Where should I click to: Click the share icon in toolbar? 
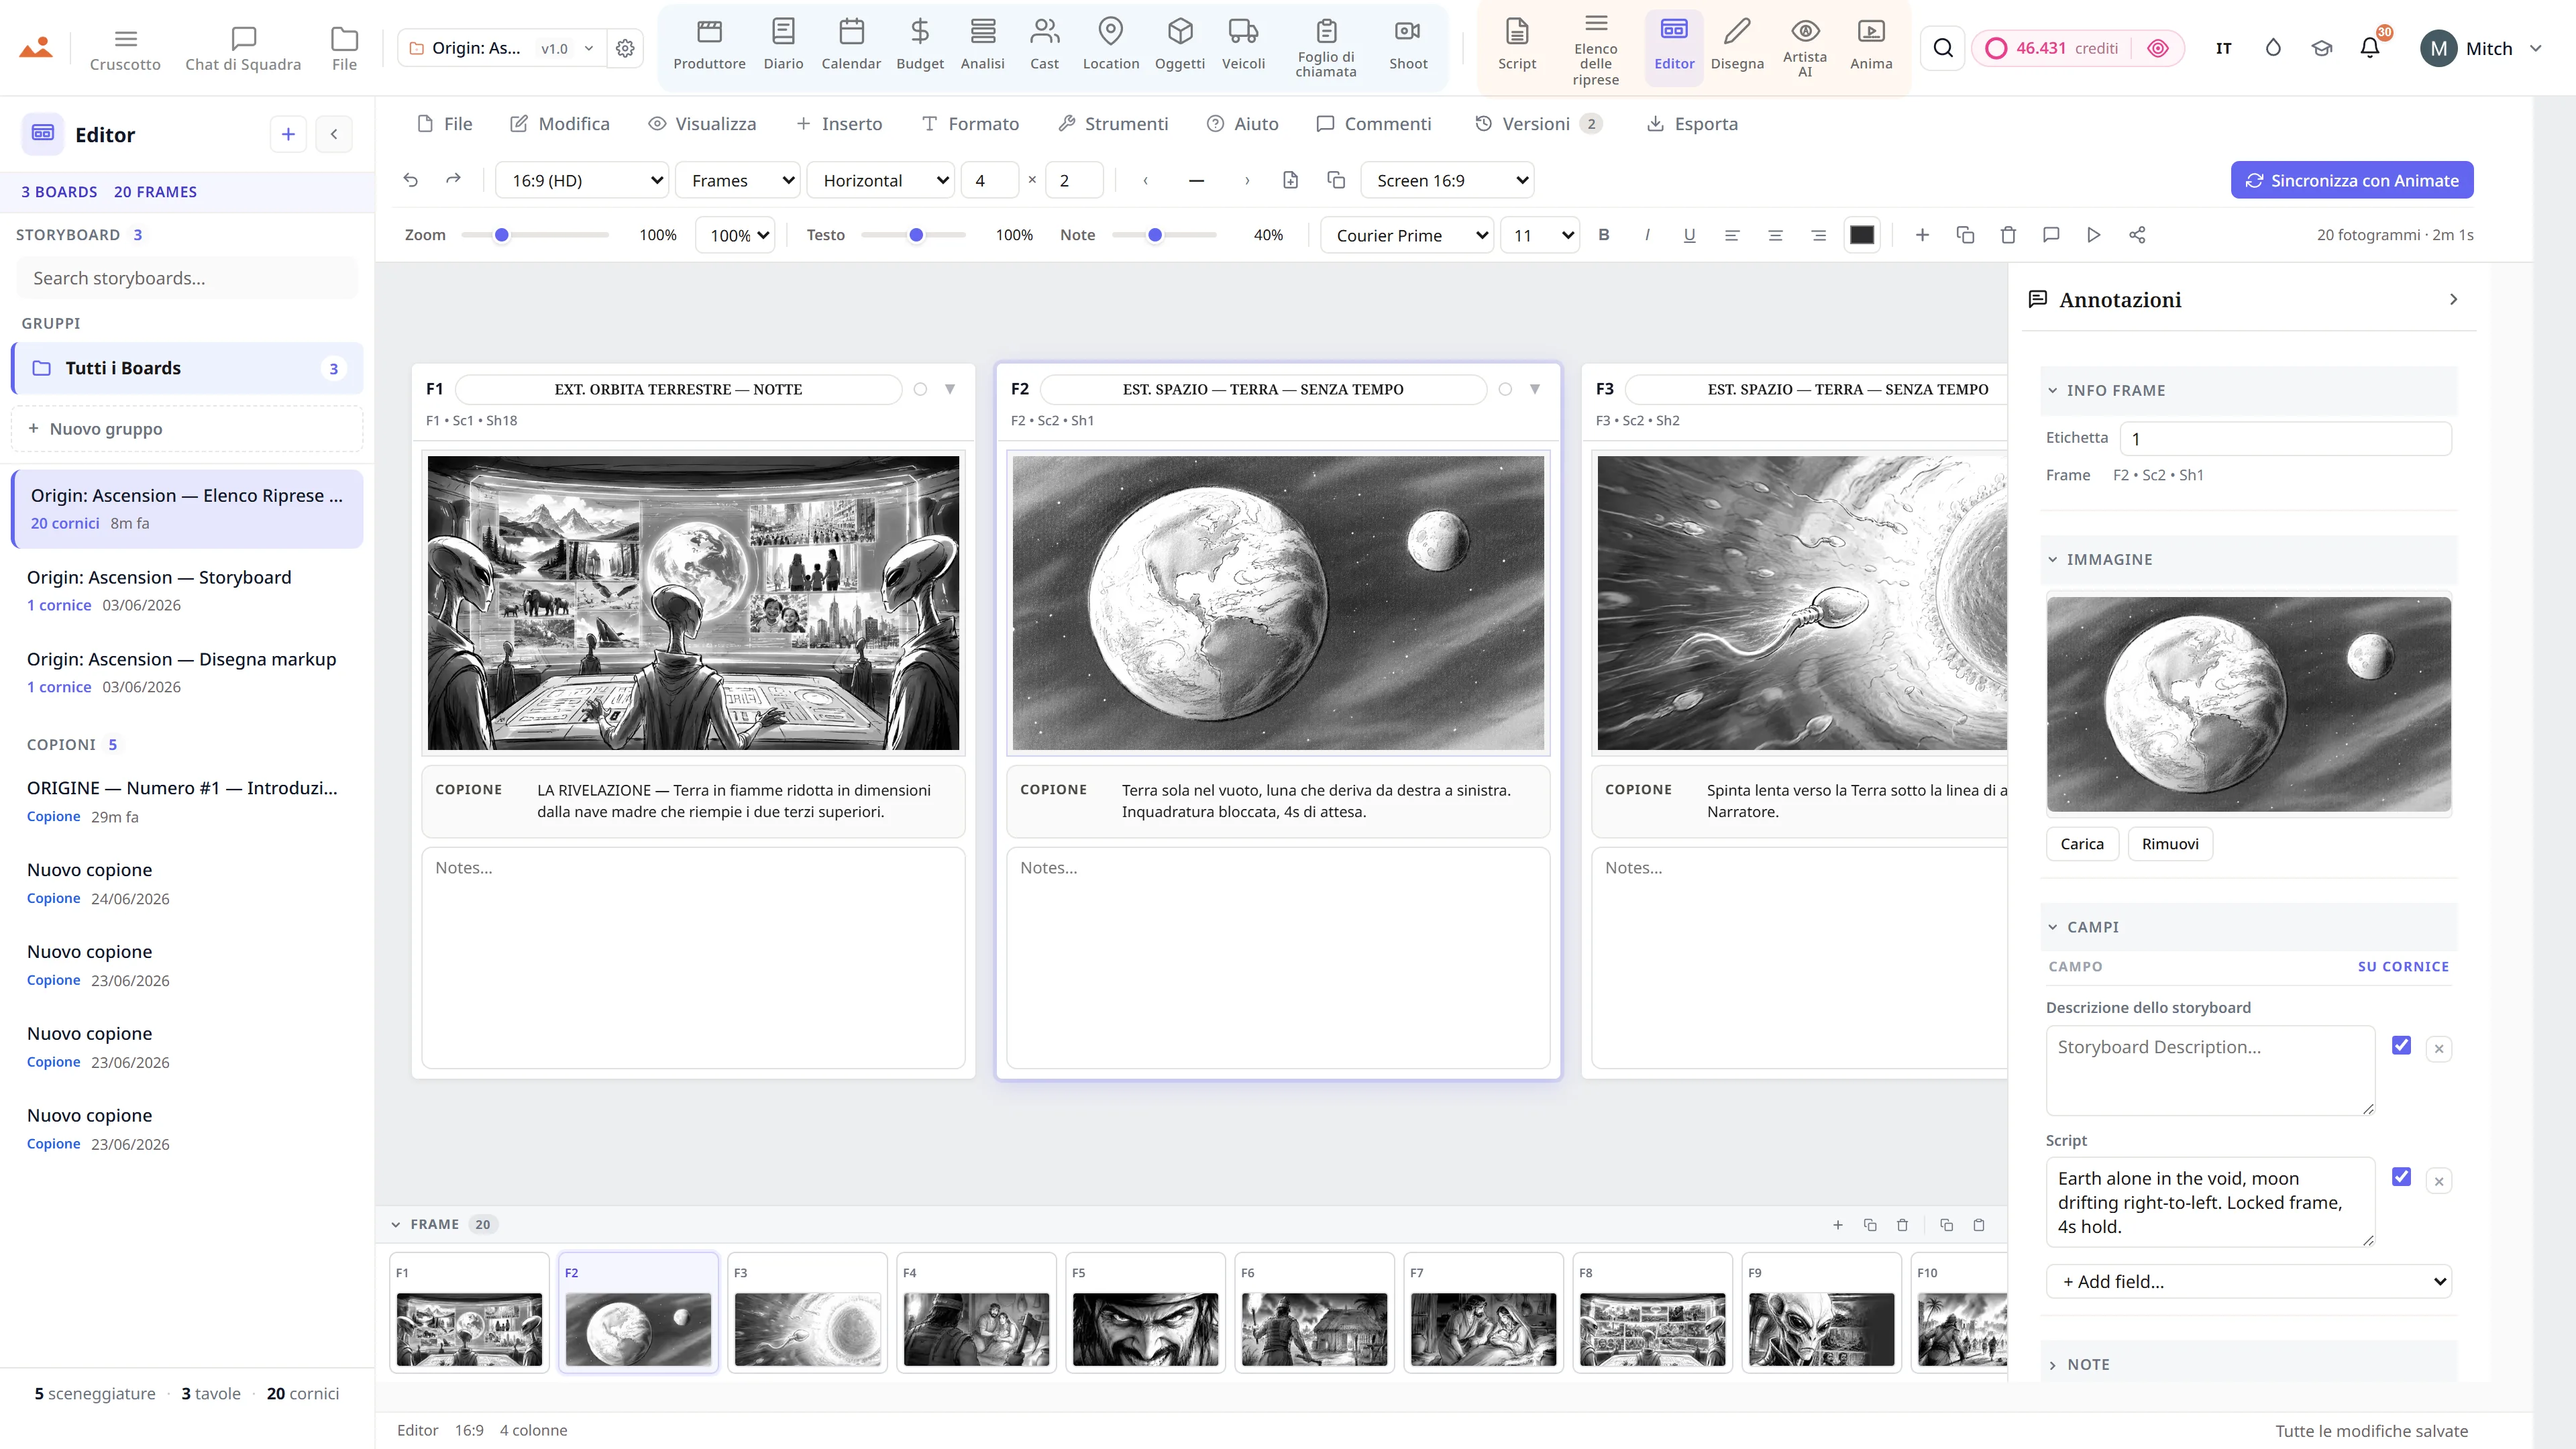click(2136, 235)
